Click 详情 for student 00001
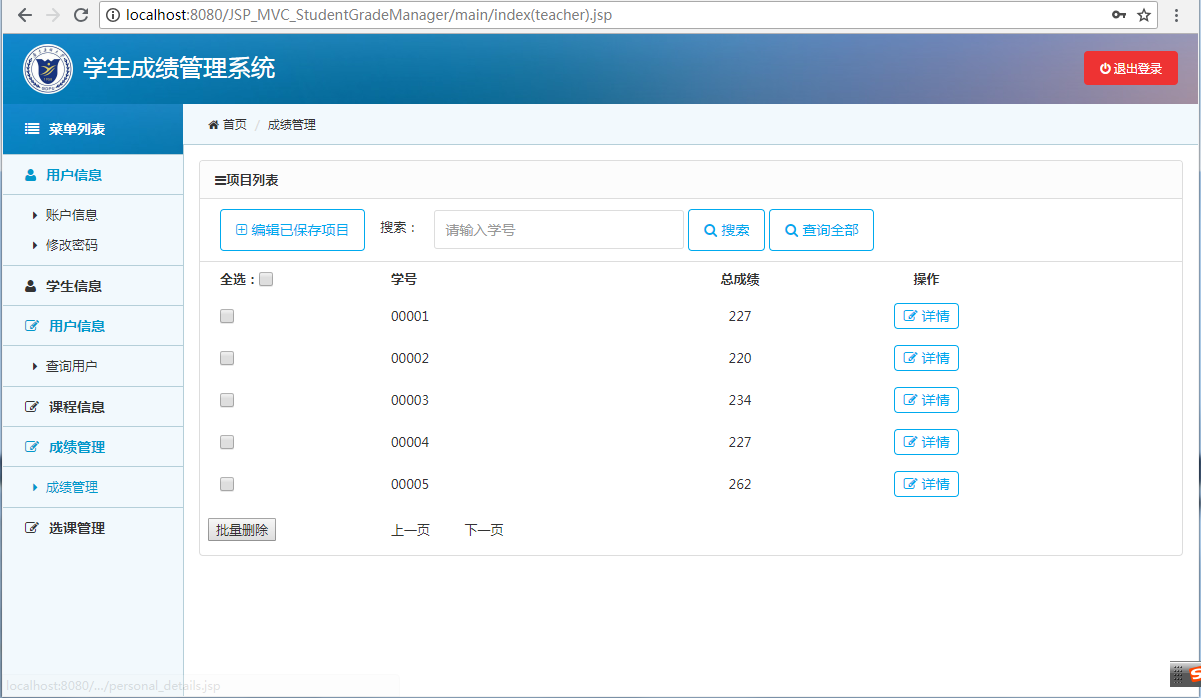Screen dimensions: 1201x698 click(x=926, y=316)
